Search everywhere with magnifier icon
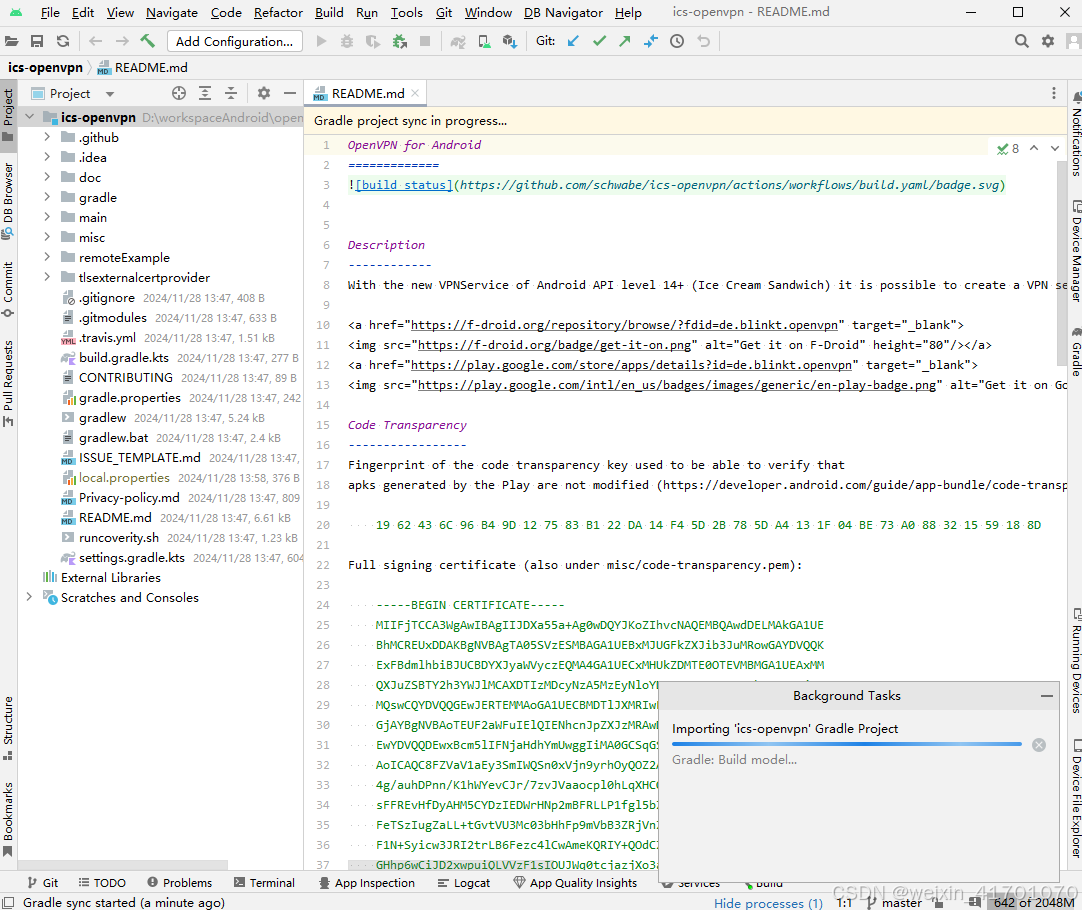Screen dimensions: 1082x910 1022,41
